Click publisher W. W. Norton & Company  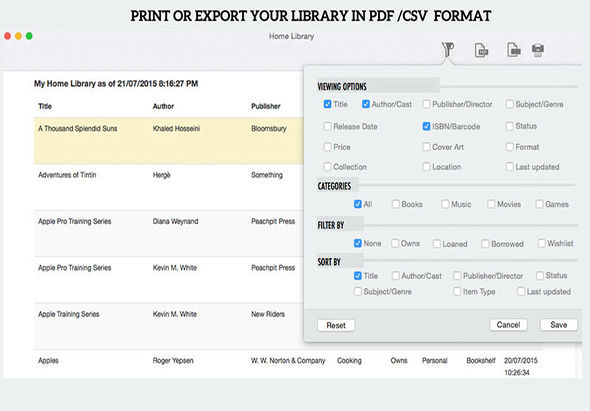coord(288,361)
